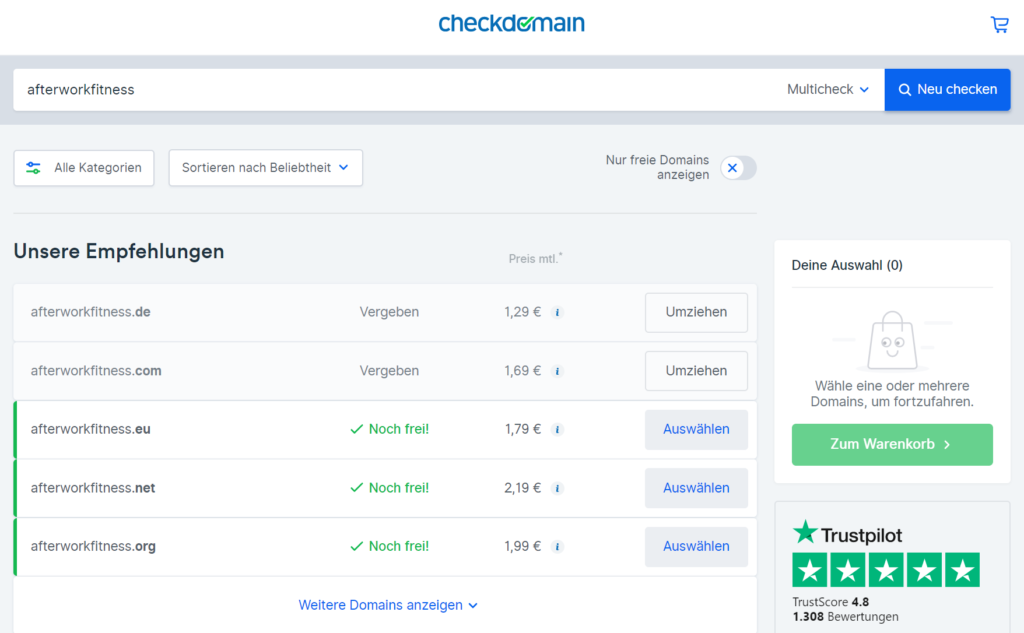Click the afterworkfitness.eu domain name
The height and width of the screenshot is (633, 1024).
[90, 429]
